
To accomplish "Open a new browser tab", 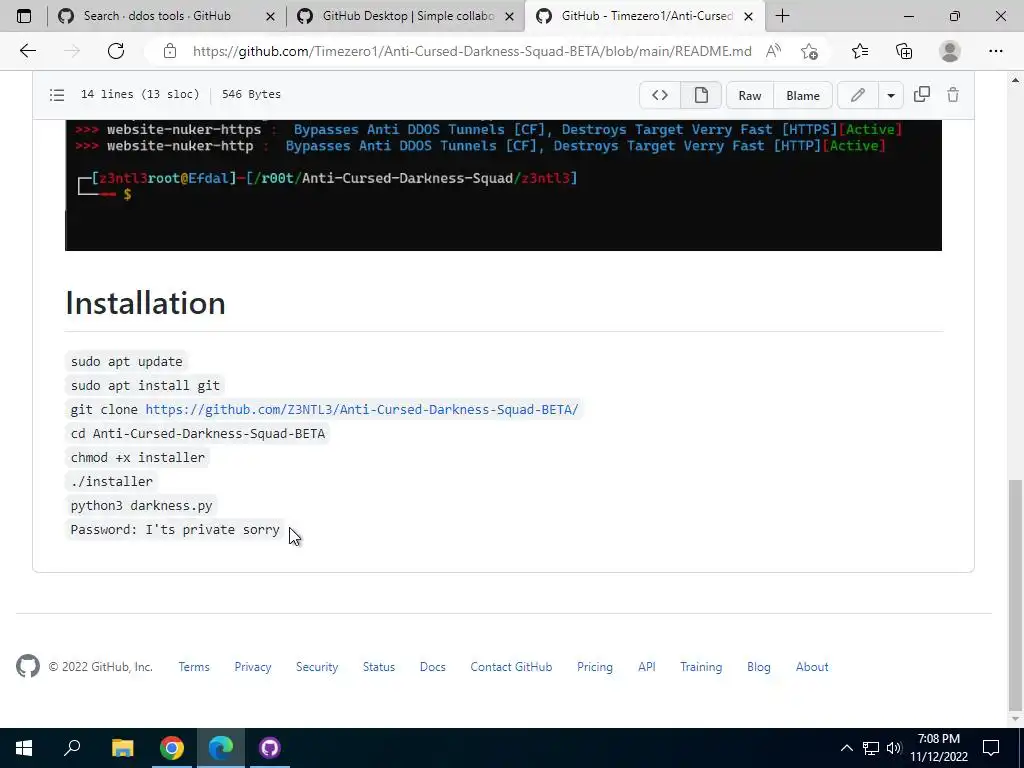I will (782, 16).
